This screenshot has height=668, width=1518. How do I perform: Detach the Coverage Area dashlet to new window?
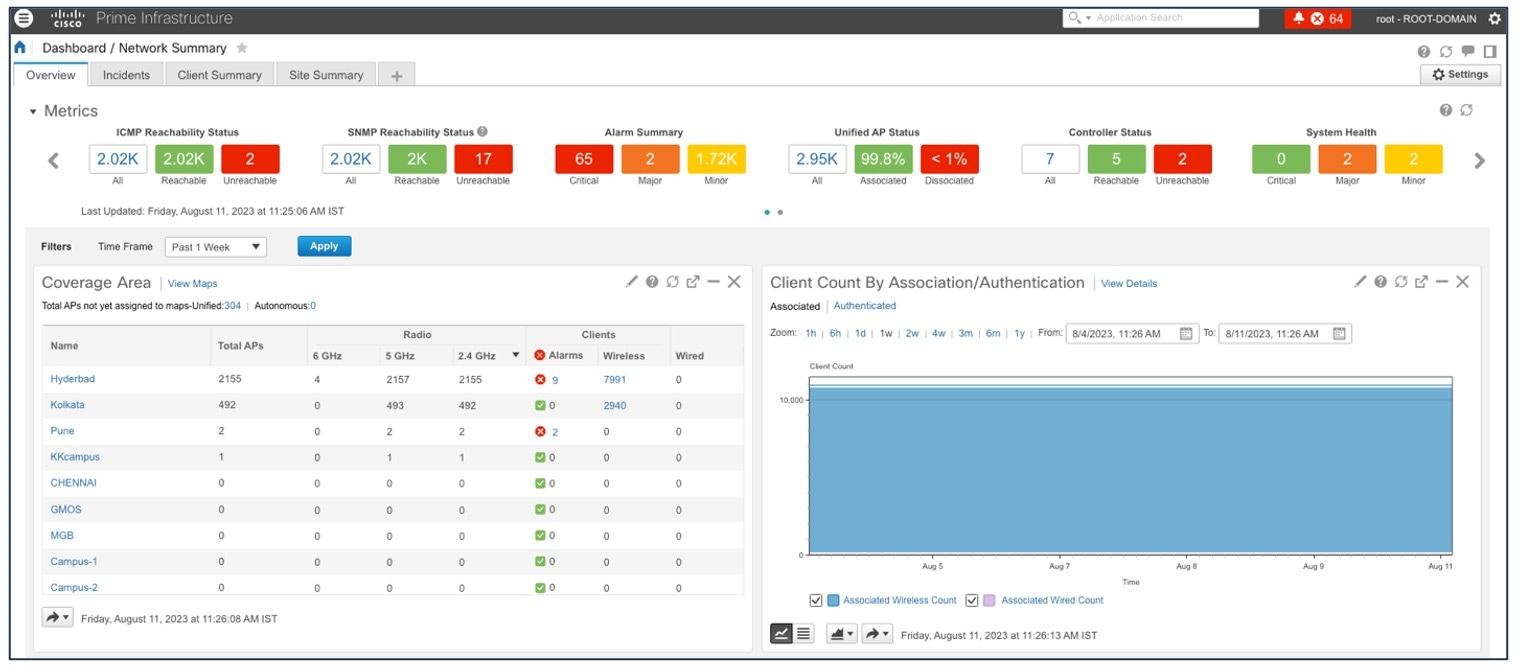point(693,282)
